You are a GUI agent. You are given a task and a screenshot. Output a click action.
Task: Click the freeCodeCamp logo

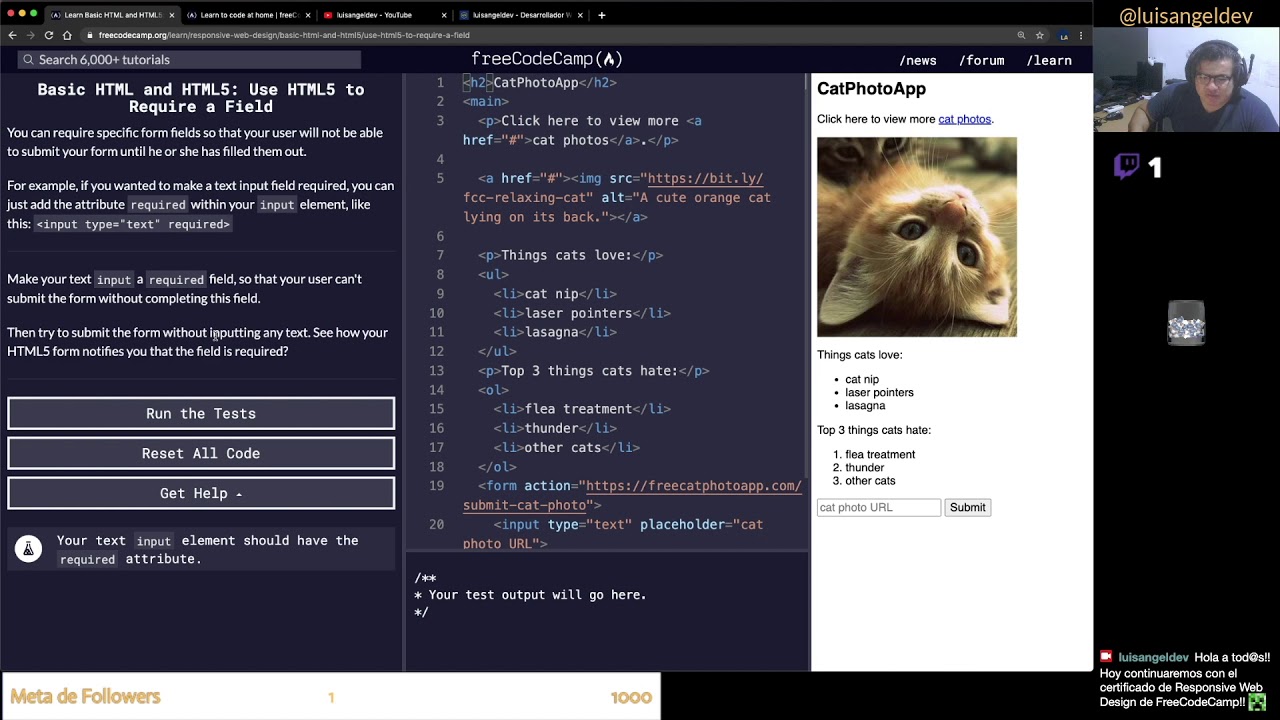546,59
